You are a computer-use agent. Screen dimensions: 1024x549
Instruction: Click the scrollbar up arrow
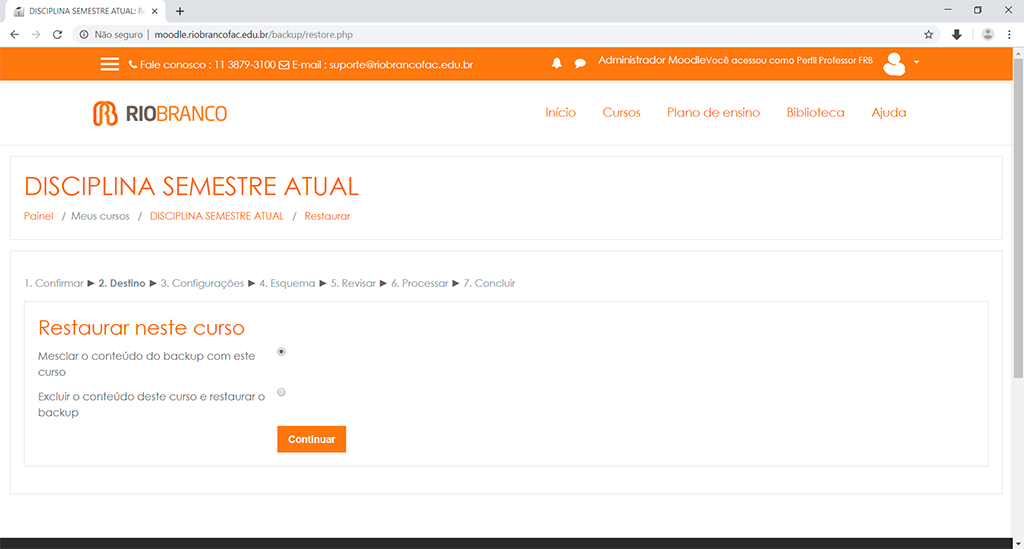click(x=1018, y=53)
